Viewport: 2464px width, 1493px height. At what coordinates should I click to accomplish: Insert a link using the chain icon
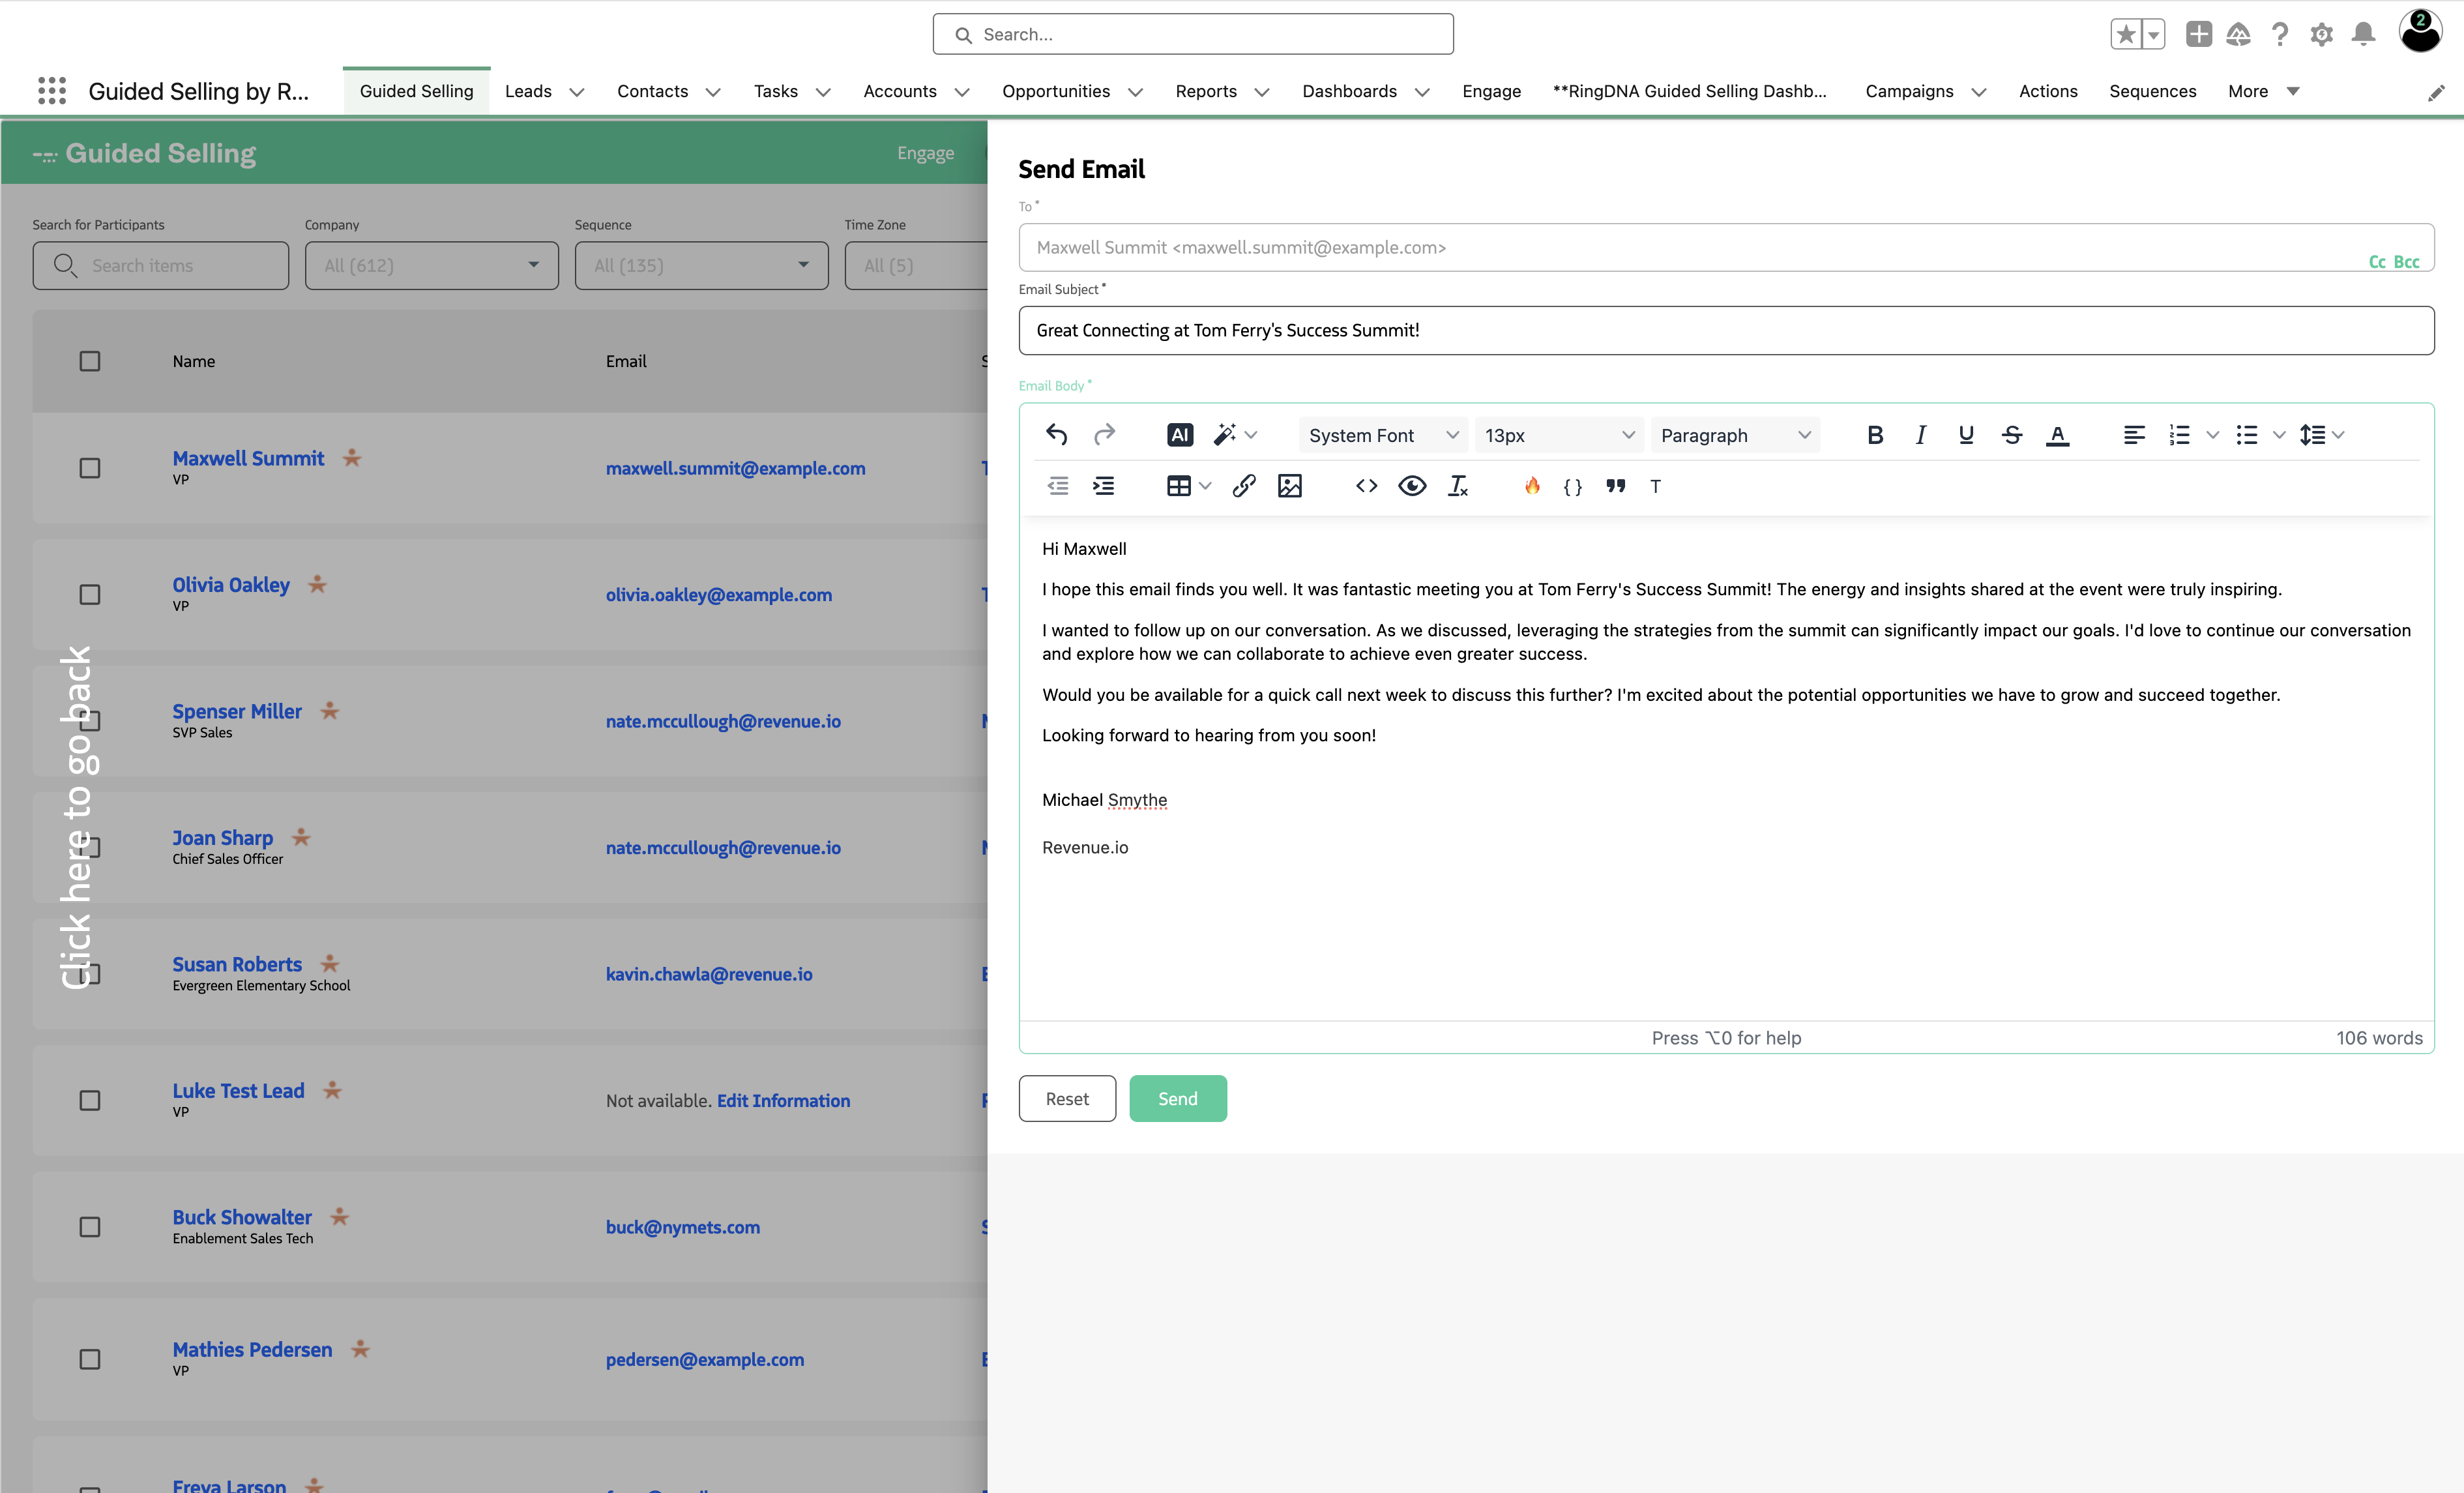click(x=1243, y=486)
